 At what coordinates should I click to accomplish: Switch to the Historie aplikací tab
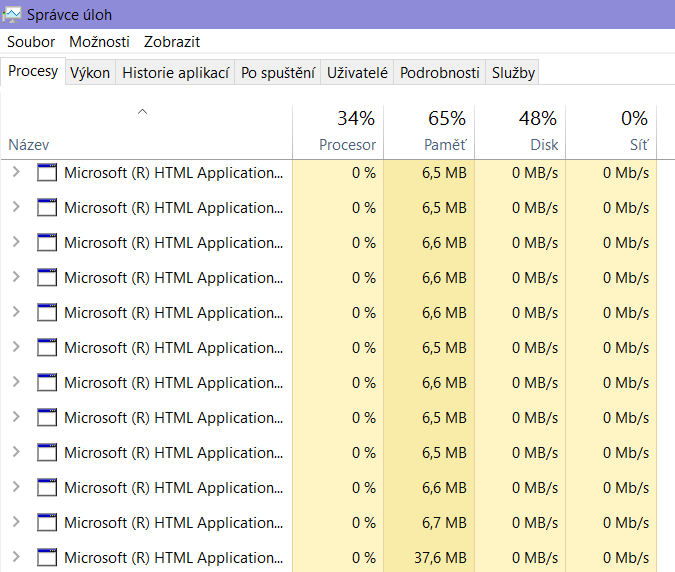175,73
